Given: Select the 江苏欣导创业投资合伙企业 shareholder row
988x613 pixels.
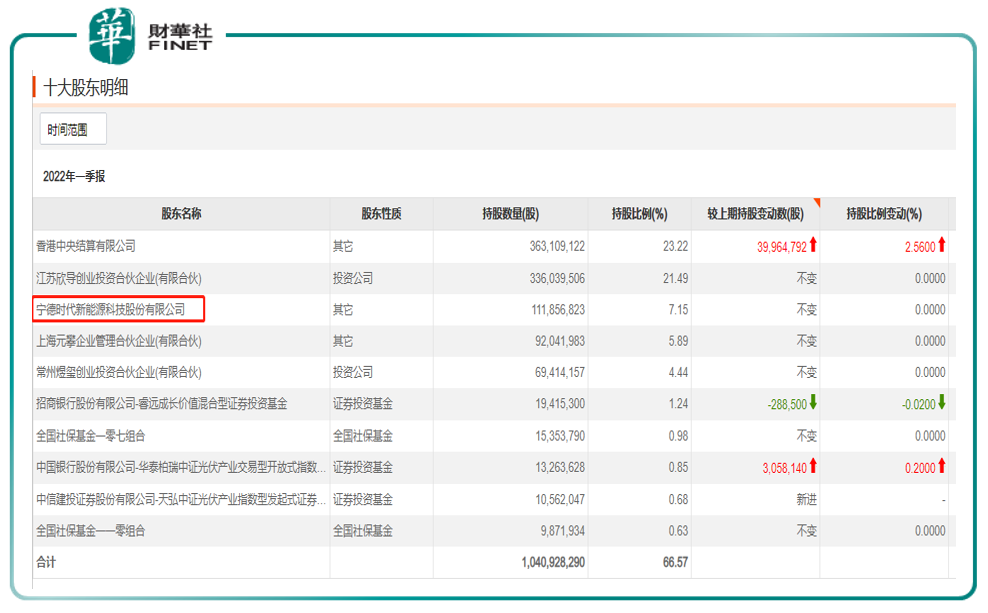Looking at the screenshot, I should pos(494,278).
